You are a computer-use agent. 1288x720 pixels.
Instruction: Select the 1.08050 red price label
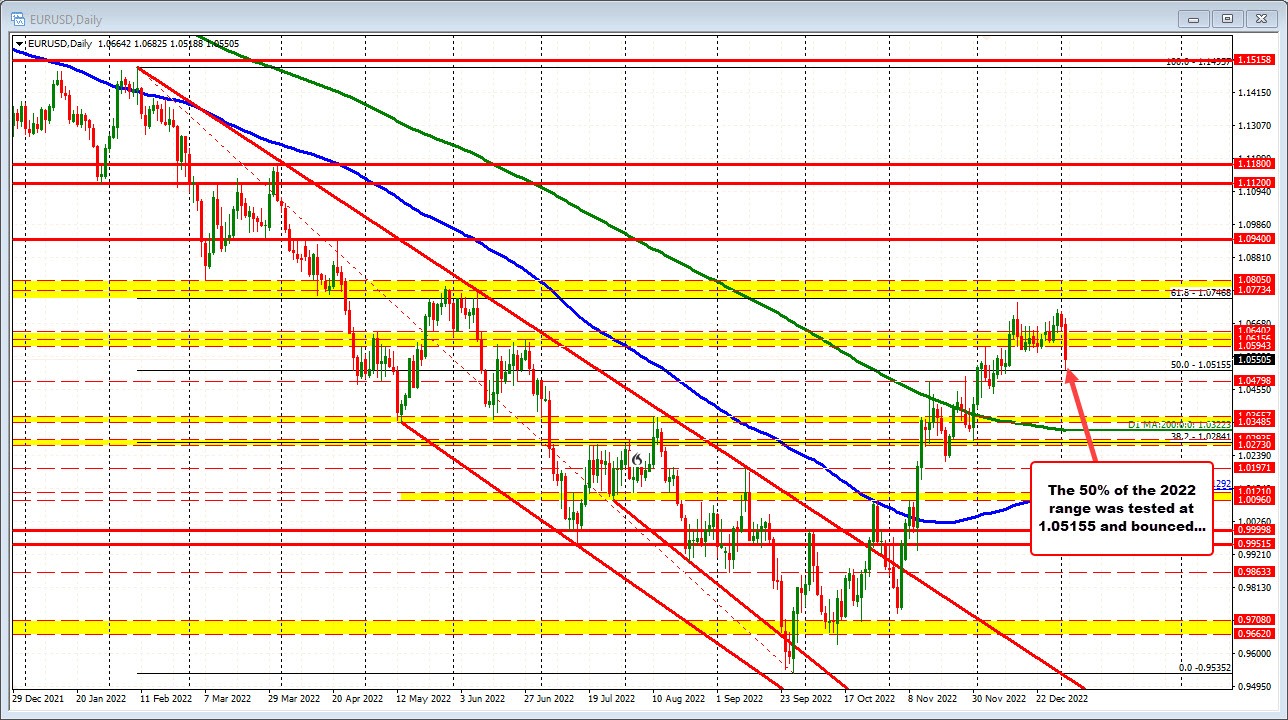[x=1254, y=280]
